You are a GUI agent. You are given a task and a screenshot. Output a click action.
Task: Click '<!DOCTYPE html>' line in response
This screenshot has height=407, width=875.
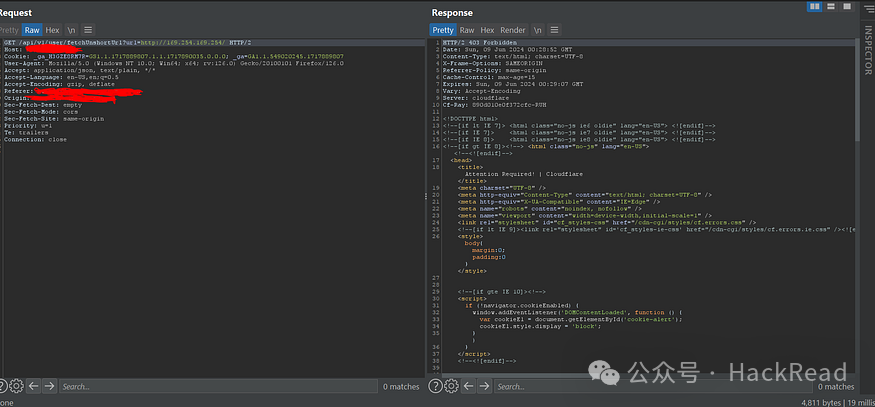click(x=470, y=119)
